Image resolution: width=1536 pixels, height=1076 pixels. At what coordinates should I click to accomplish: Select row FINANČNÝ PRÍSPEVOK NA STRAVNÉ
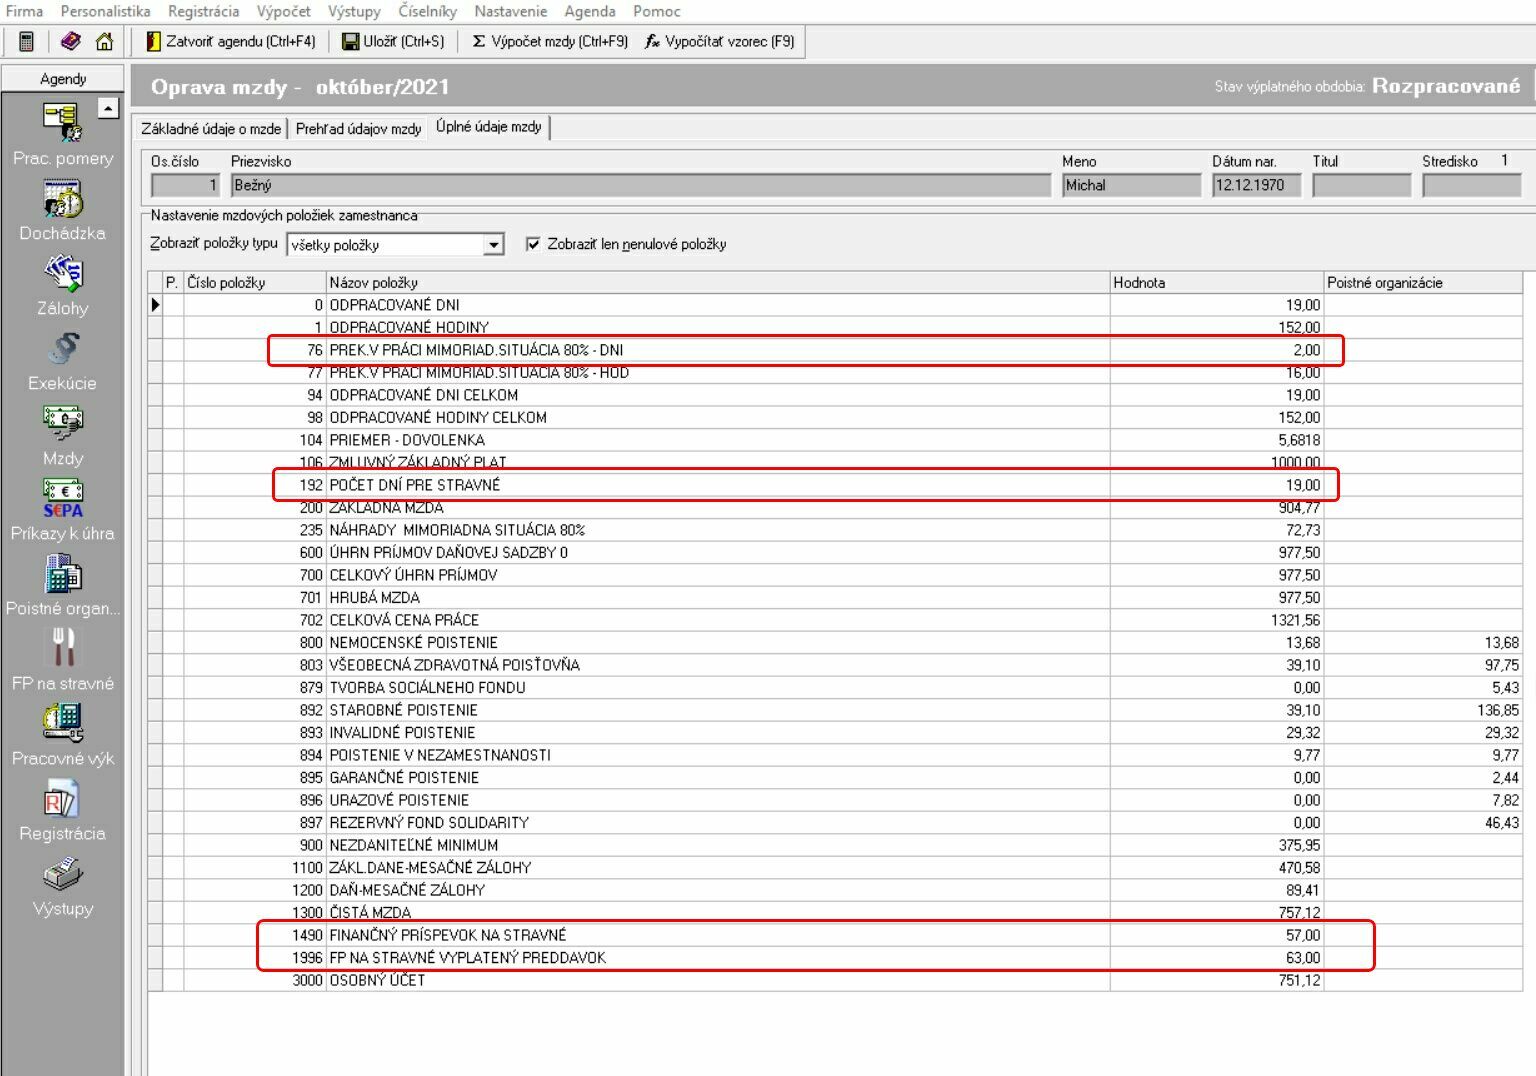(835, 935)
